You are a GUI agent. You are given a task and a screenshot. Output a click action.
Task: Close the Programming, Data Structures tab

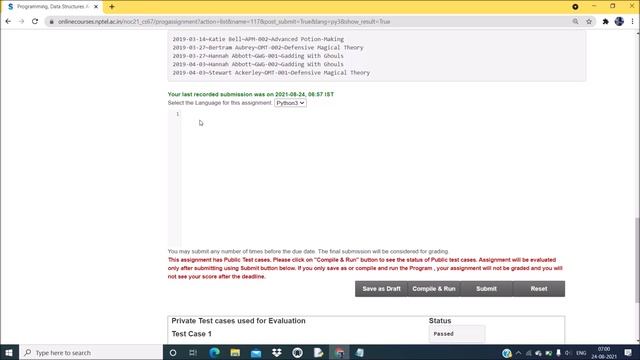coord(96,7)
